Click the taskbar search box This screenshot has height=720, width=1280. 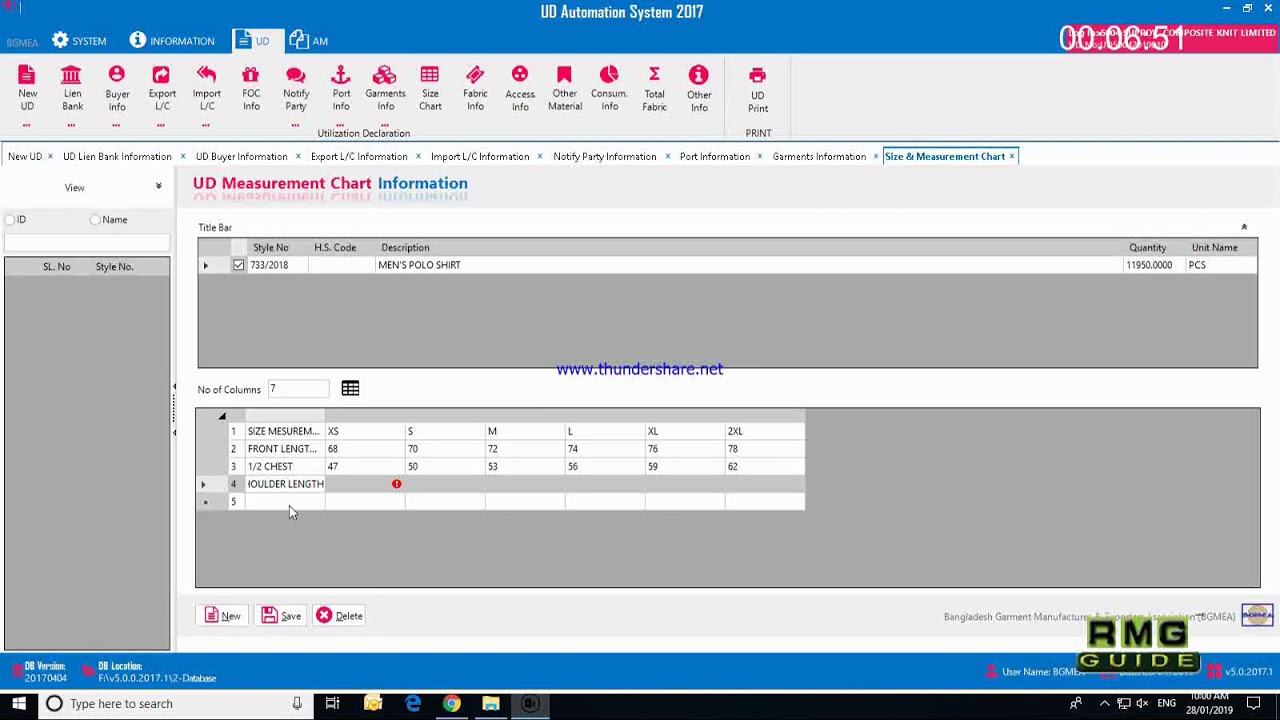[x=175, y=704]
